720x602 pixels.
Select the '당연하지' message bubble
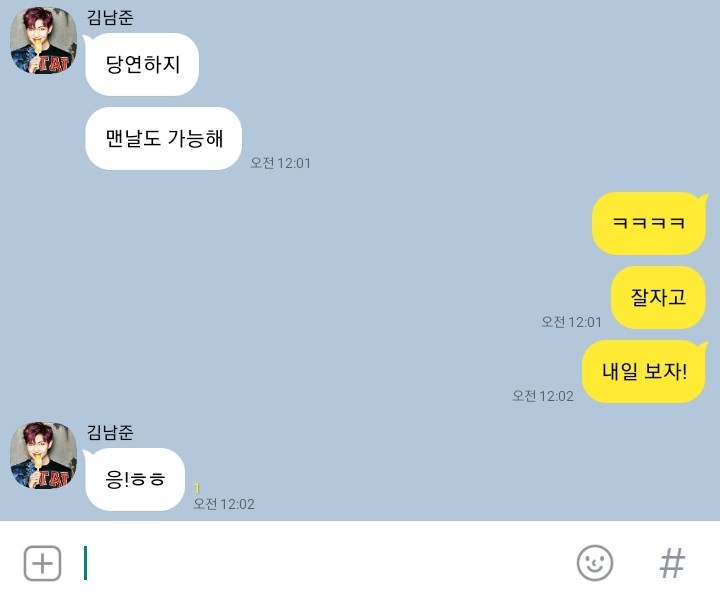[141, 64]
